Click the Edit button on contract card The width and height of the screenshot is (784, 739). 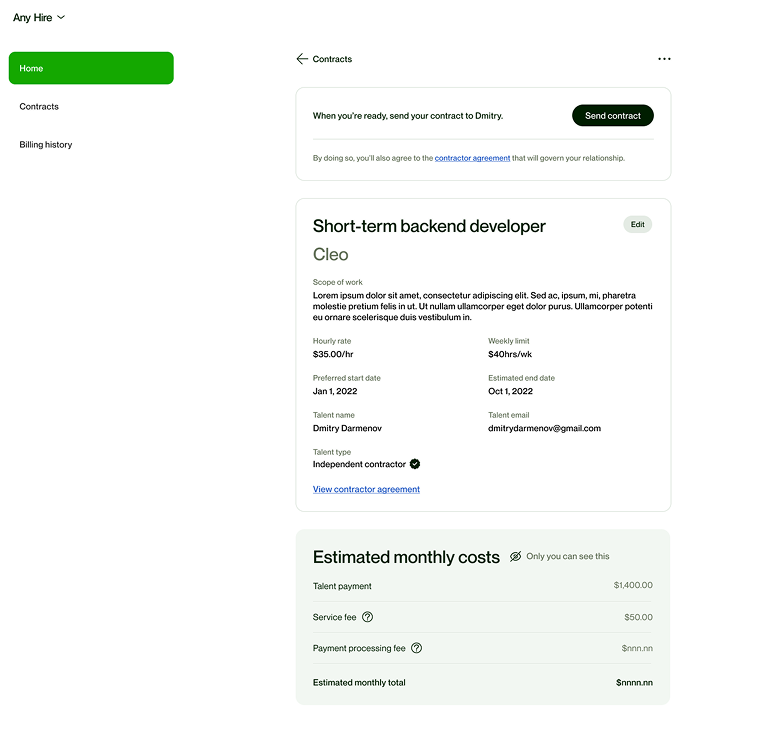(x=638, y=224)
